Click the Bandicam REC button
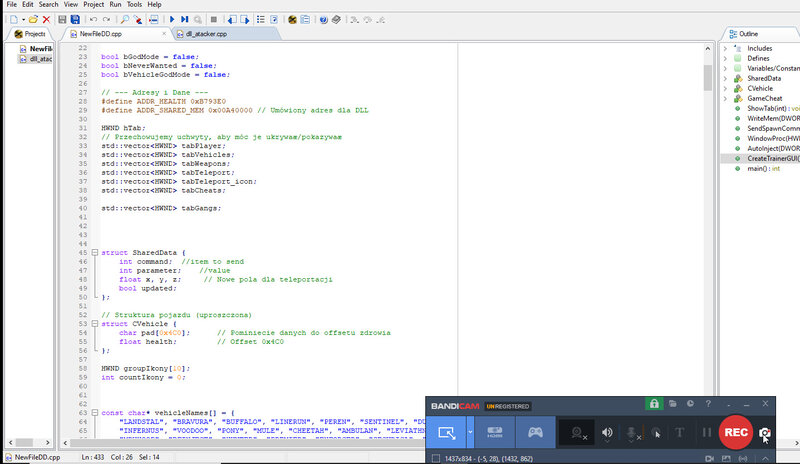Image resolution: width=800 pixels, height=464 pixels. coord(736,432)
